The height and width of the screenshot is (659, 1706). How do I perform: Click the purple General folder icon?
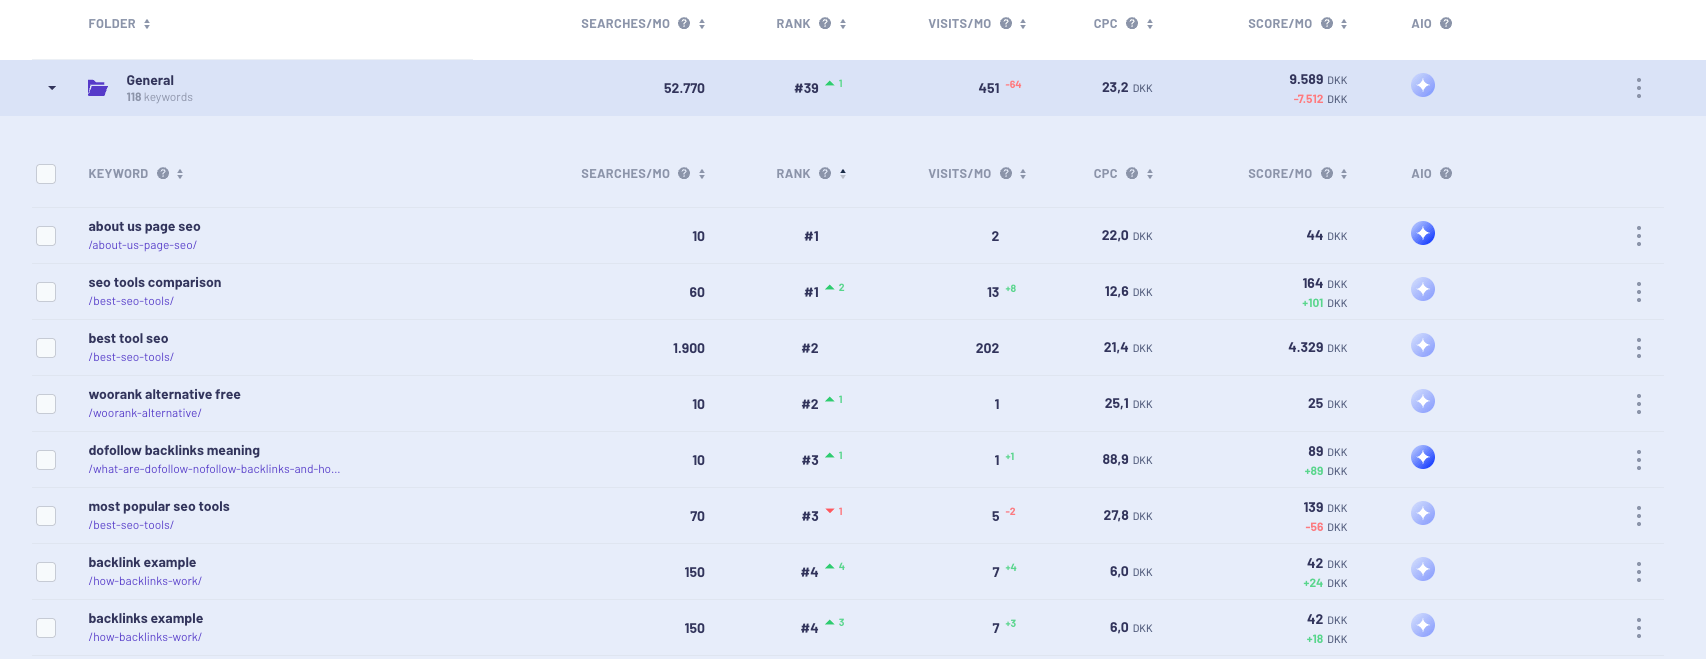tap(98, 88)
